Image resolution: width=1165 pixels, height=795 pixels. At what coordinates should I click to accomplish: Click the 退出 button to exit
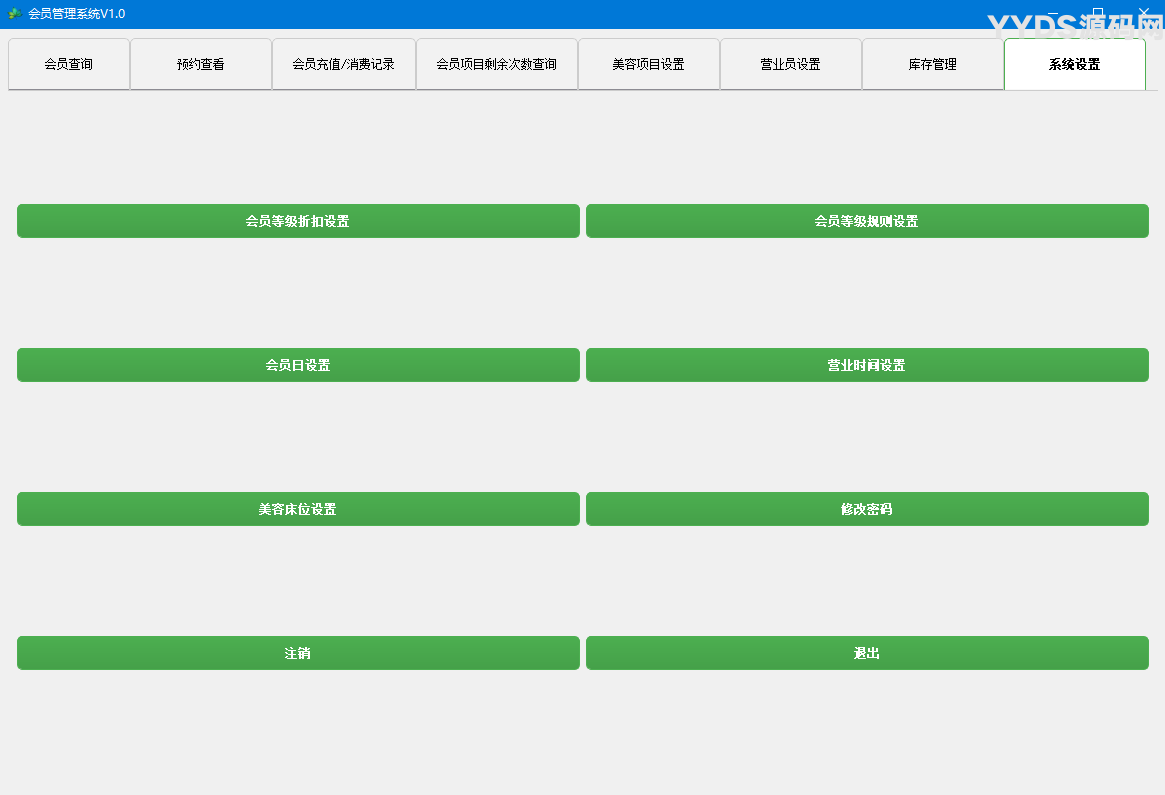pyautogui.click(x=866, y=652)
